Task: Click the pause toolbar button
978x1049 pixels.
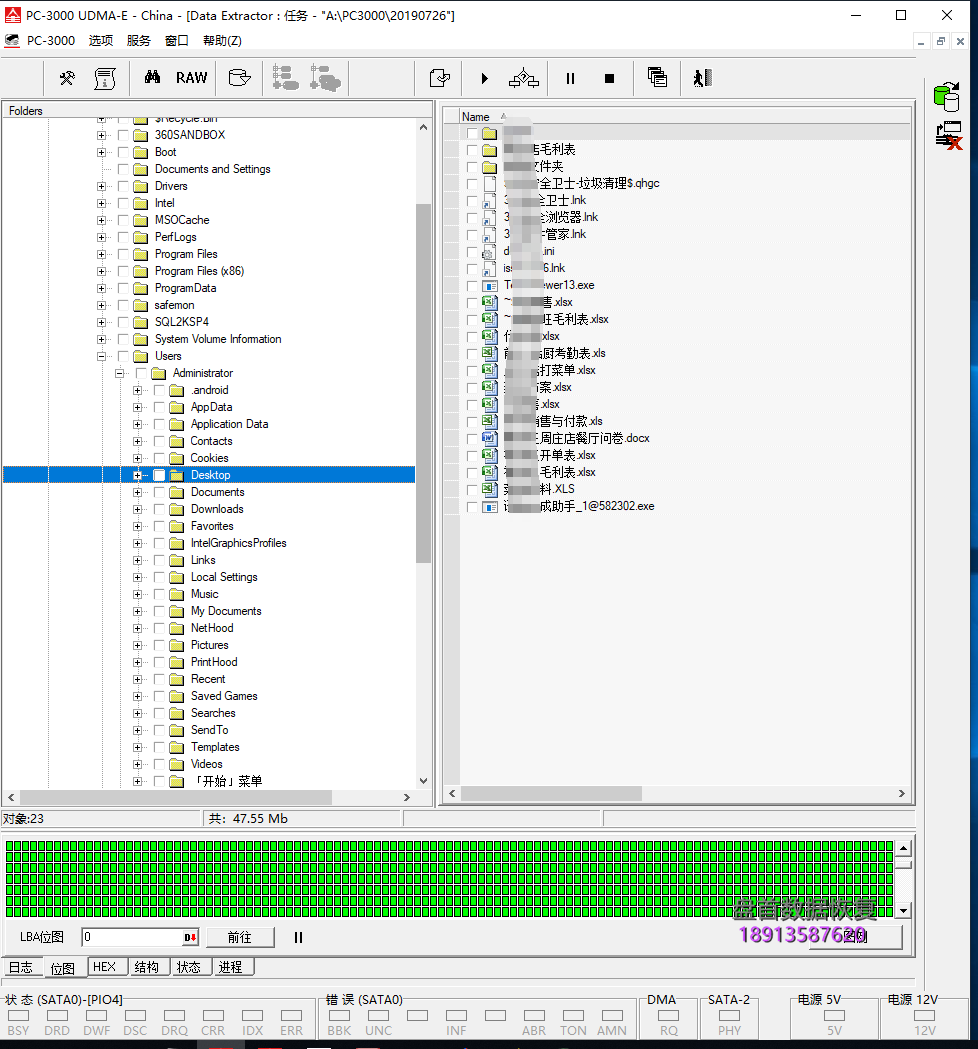Action: 570,78
